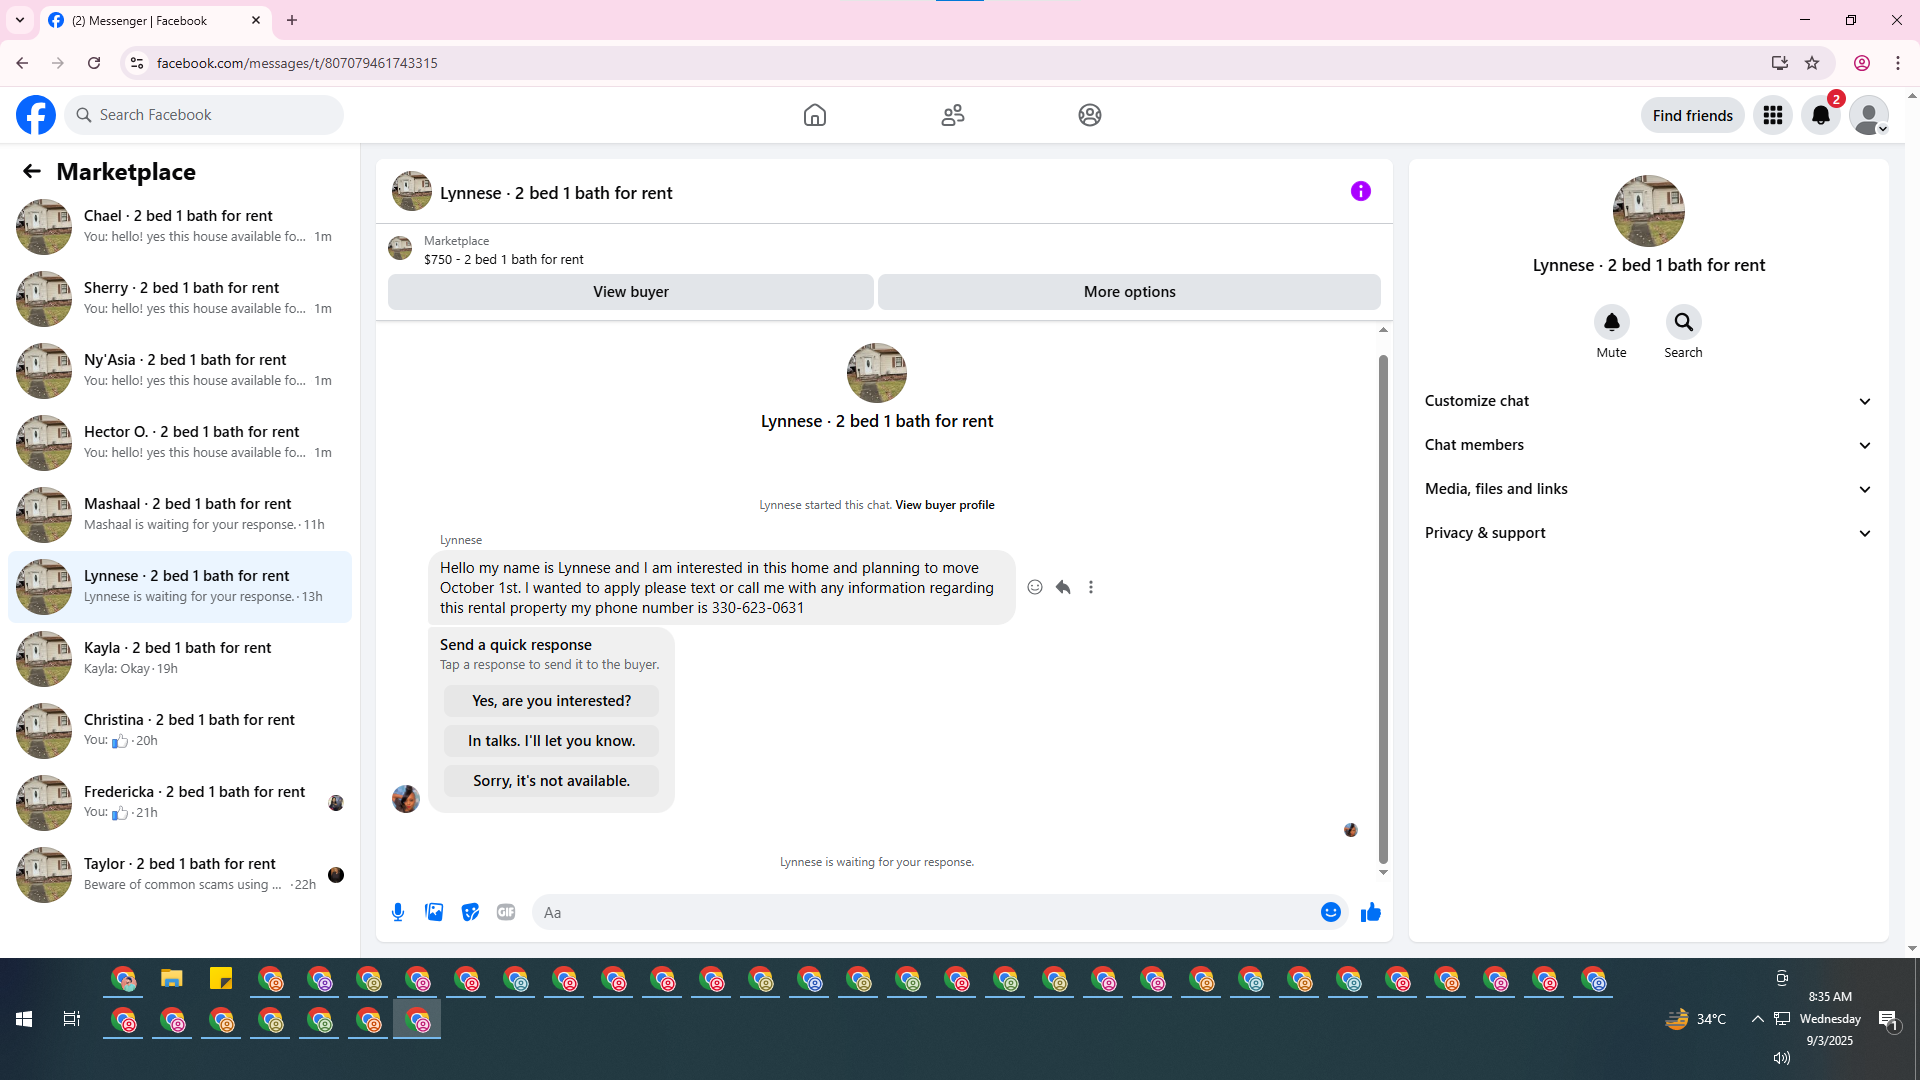Open Fredericka's rental conversation
Image resolution: width=1920 pixels, height=1080 pixels.
180,803
